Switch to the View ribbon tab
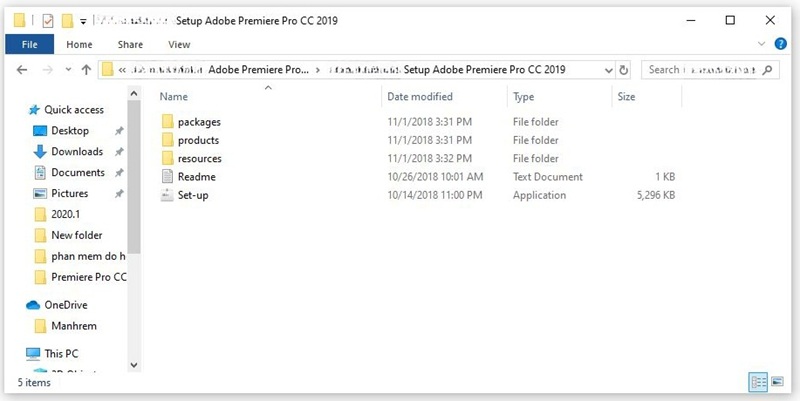 [179, 44]
